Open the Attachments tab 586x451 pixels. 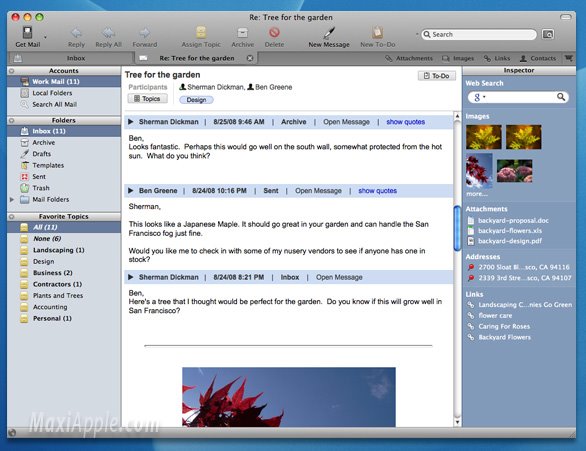pos(409,58)
